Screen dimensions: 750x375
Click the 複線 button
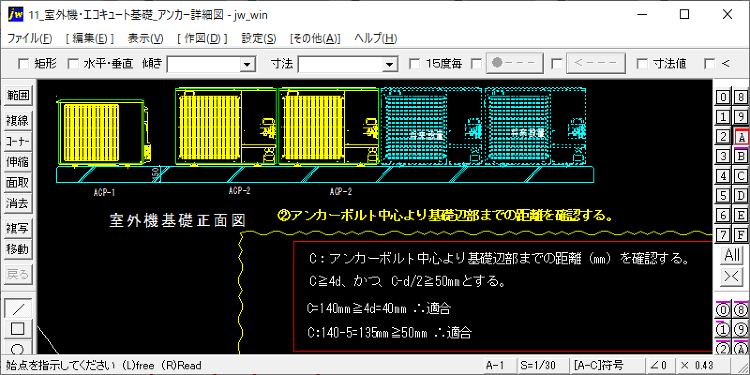[x=18, y=121]
